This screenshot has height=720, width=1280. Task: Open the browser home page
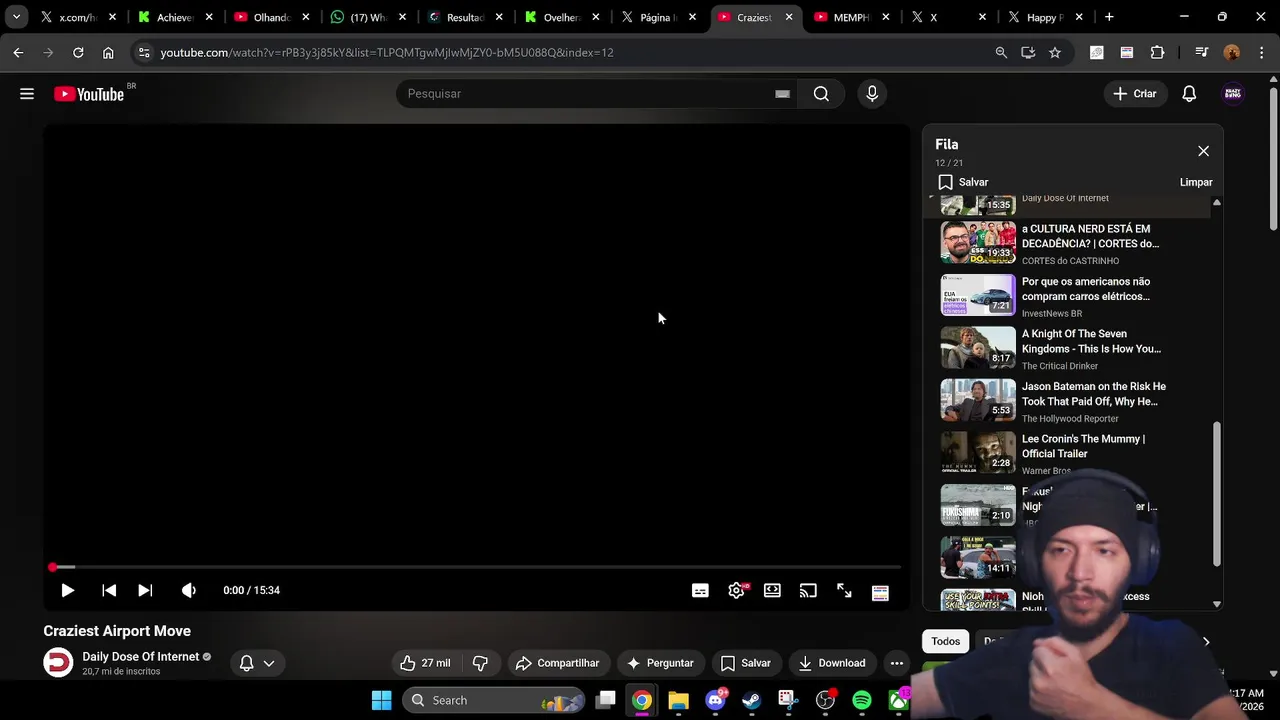pos(108,53)
